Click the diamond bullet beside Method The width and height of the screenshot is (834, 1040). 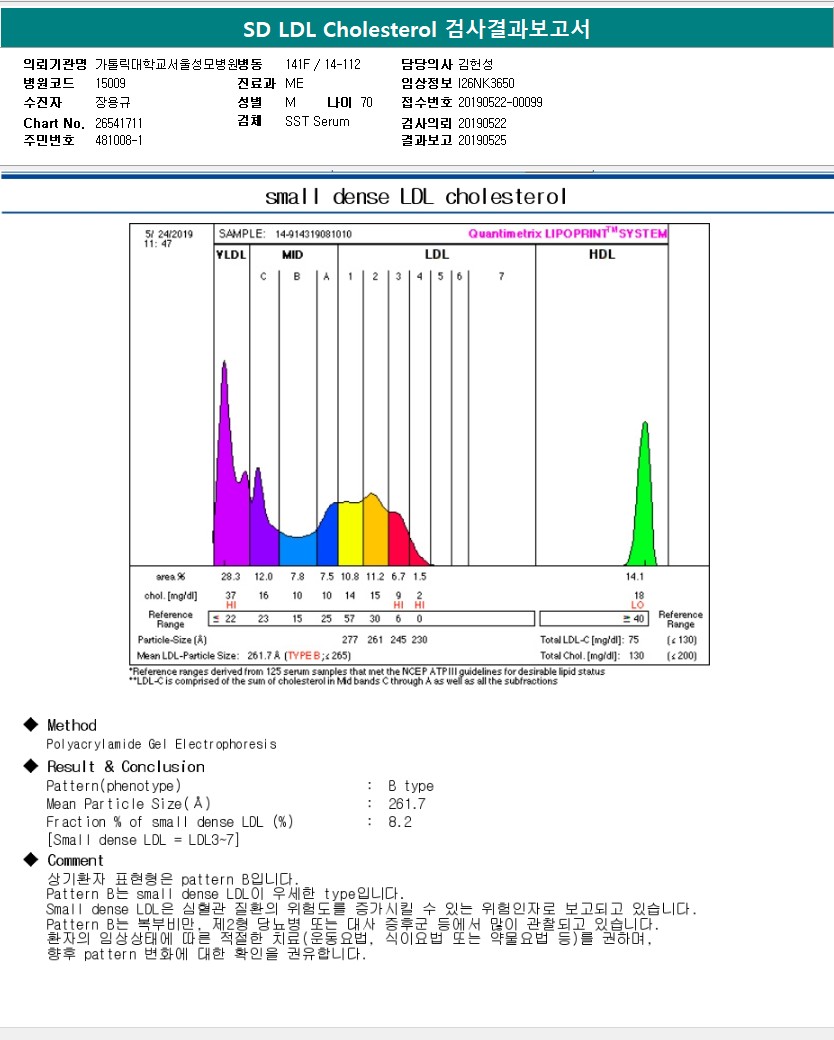tap(30, 725)
